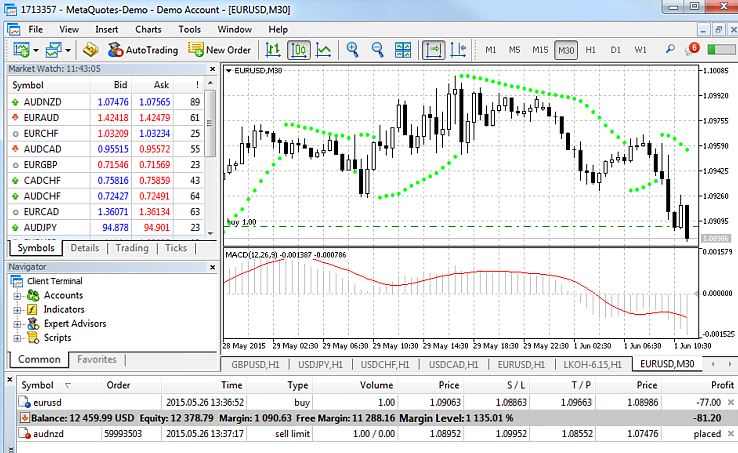Switch to Details tab in Market Watch

[x=85, y=248]
